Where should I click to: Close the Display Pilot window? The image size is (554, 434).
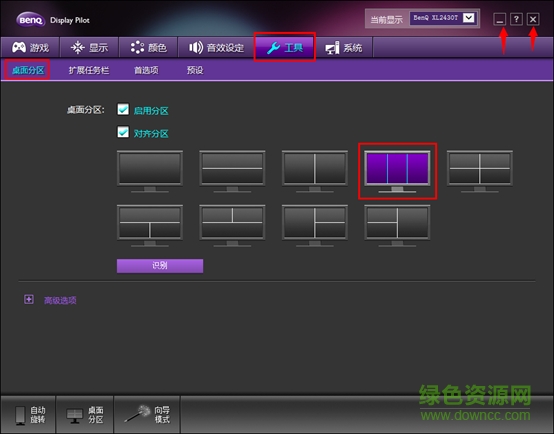click(x=533, y=19)
